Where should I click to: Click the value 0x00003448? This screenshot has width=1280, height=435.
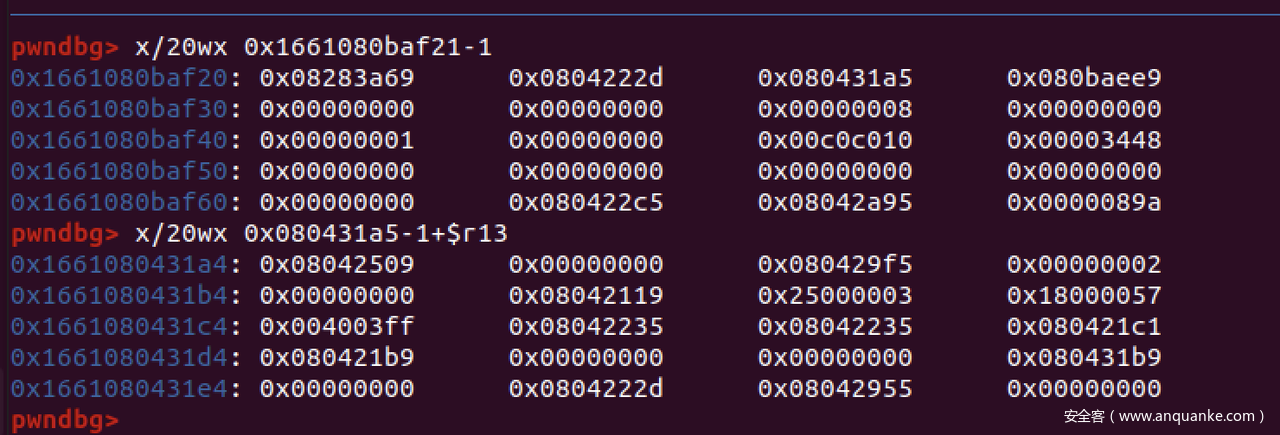tap(1084, 140)
